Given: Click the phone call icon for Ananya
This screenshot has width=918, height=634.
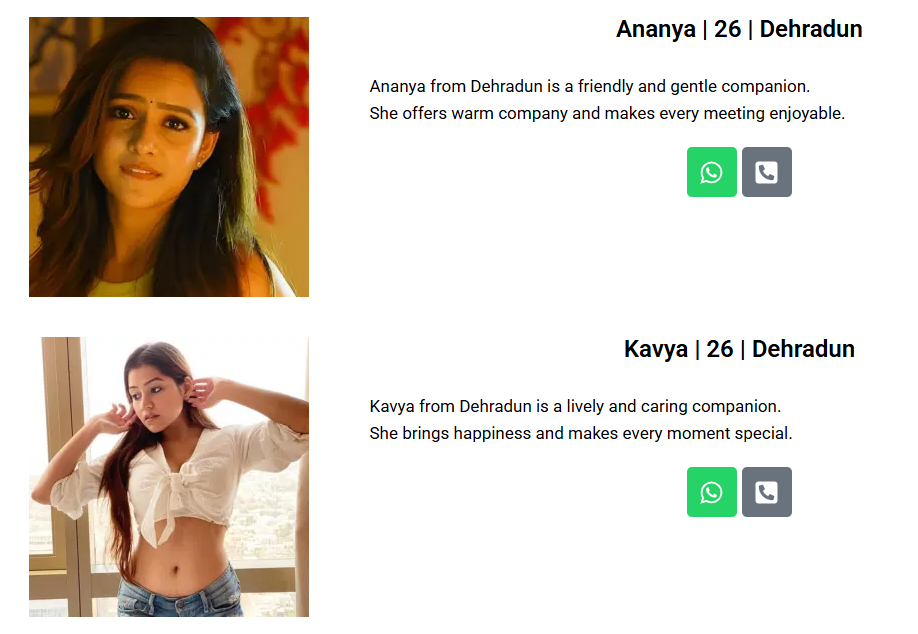Looking at the screenshot, I should pyautogui.click(x=766, y=172).
